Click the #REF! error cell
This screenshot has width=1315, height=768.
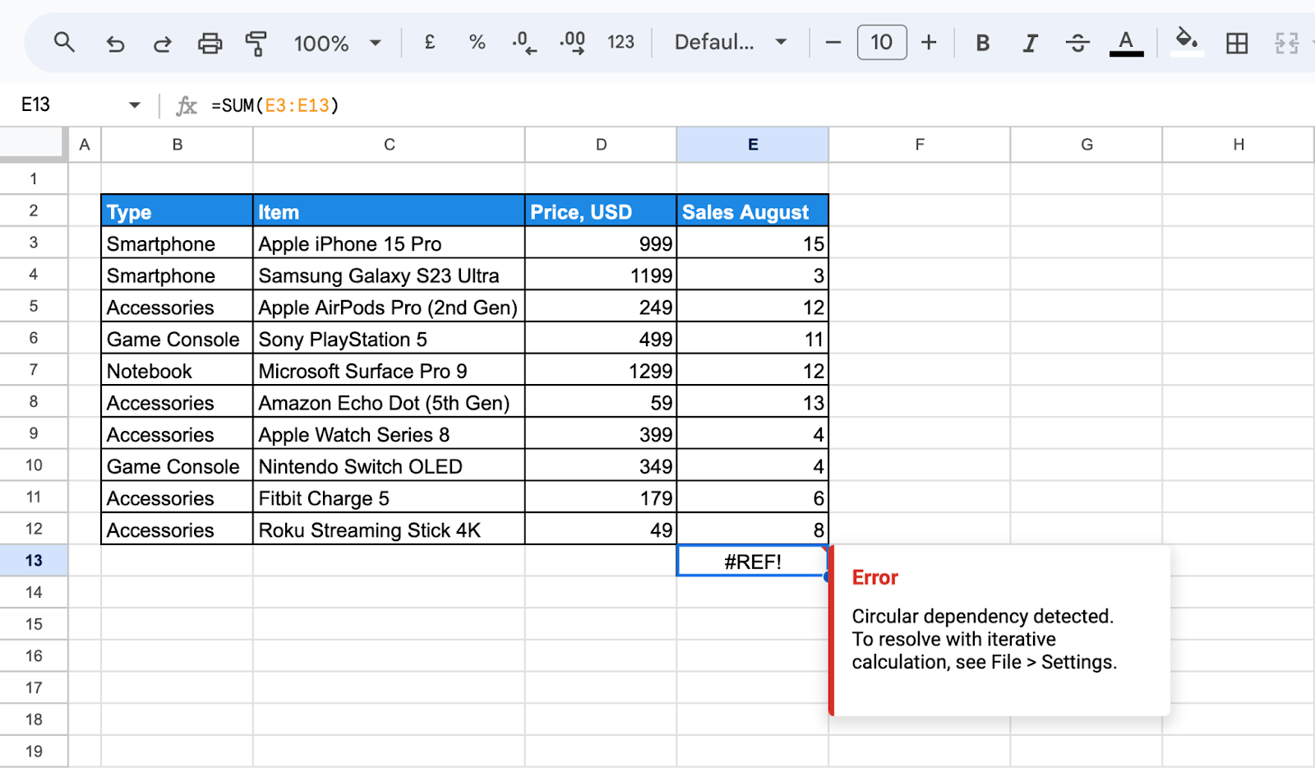(x=753, y=561)
